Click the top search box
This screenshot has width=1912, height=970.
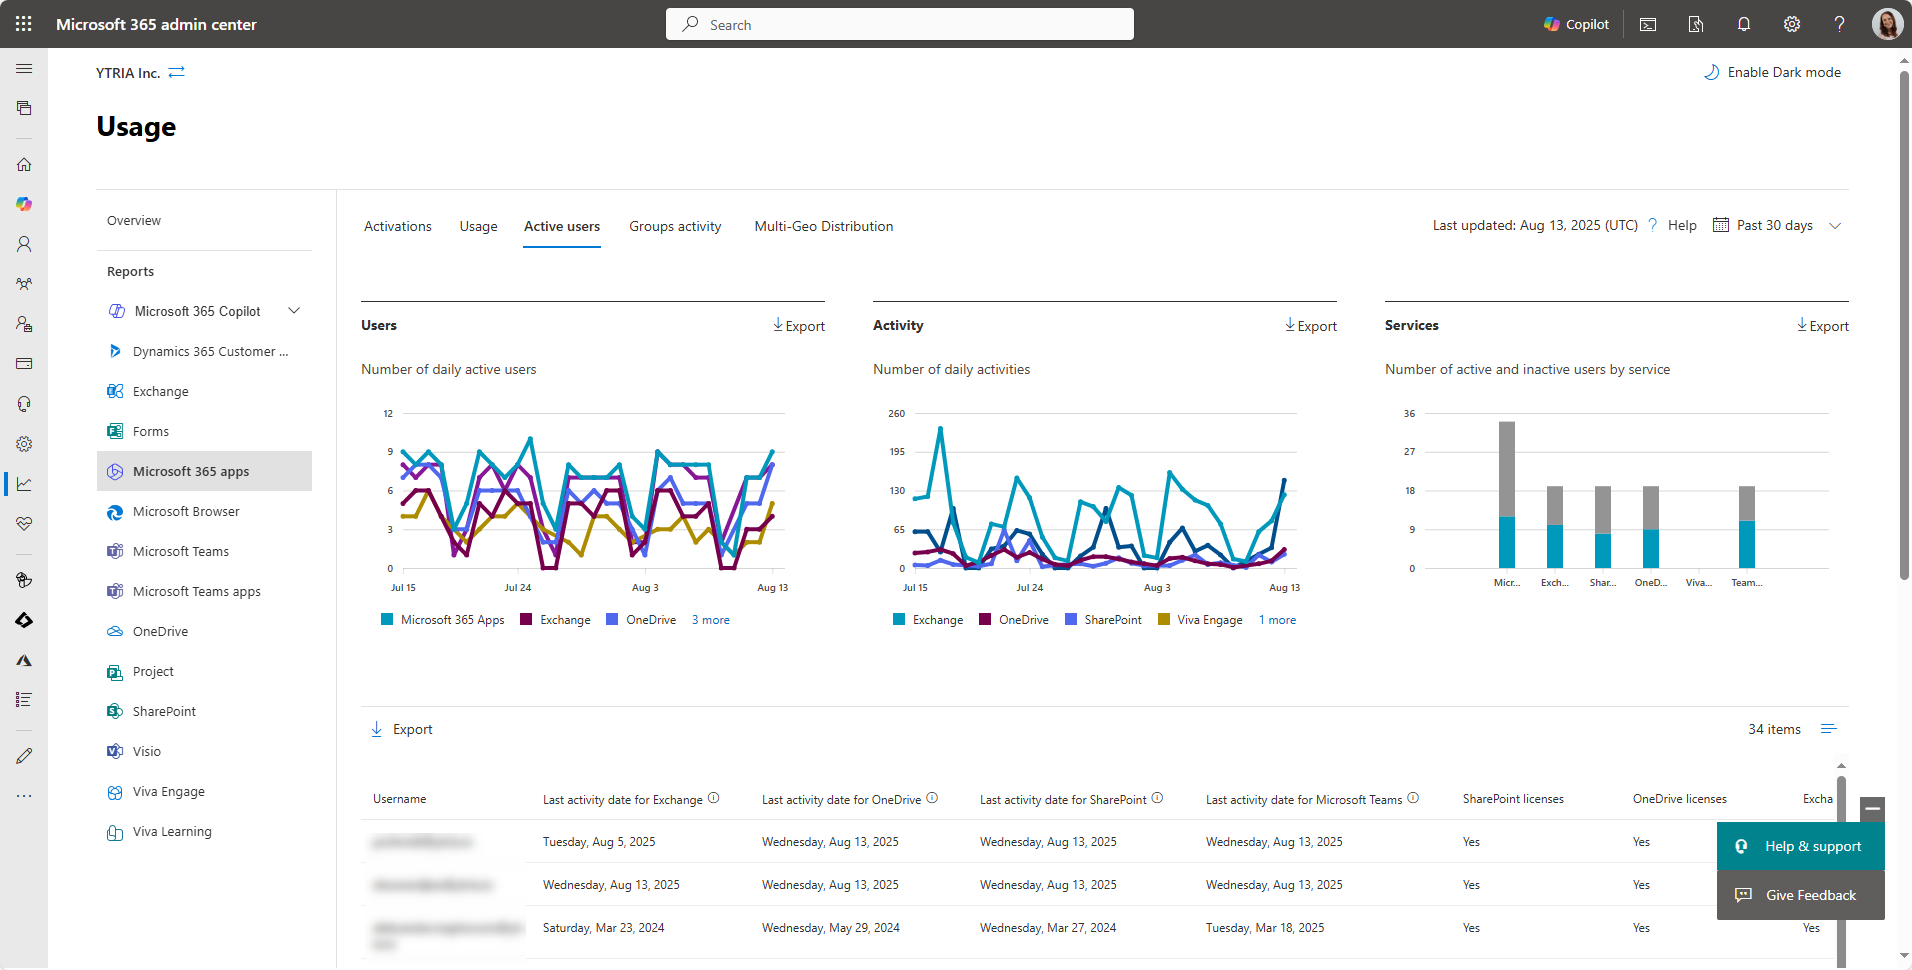(900, 24)
